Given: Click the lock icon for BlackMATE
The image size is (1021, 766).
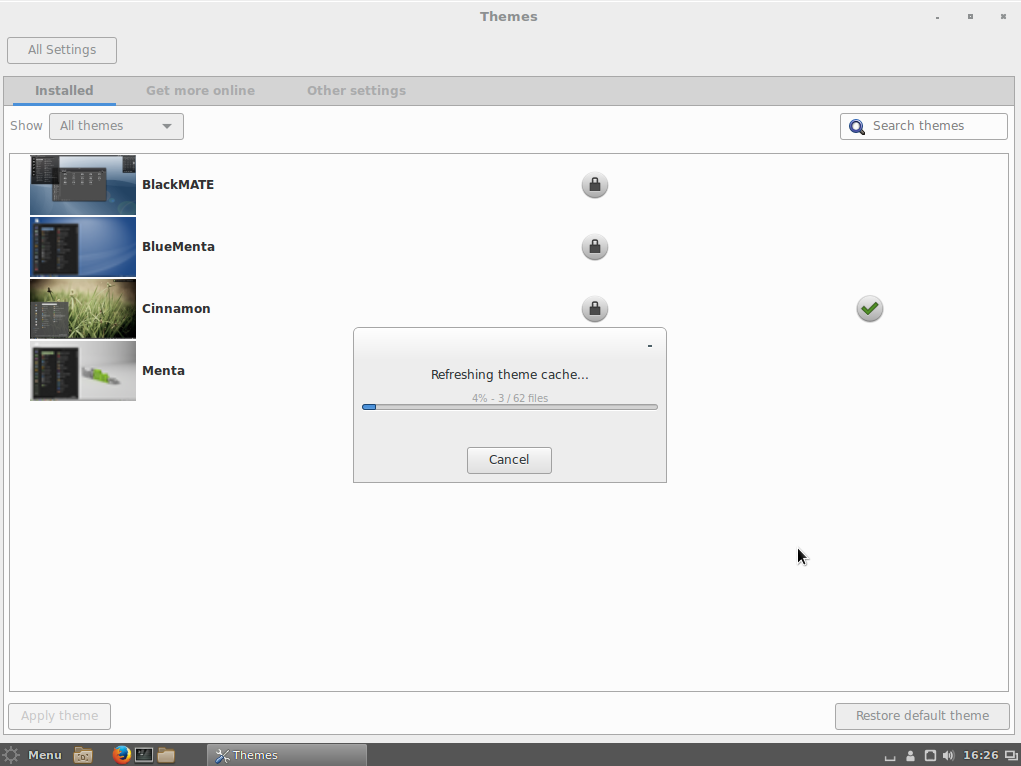Looking at the screenshot, I should click(594, 185).
